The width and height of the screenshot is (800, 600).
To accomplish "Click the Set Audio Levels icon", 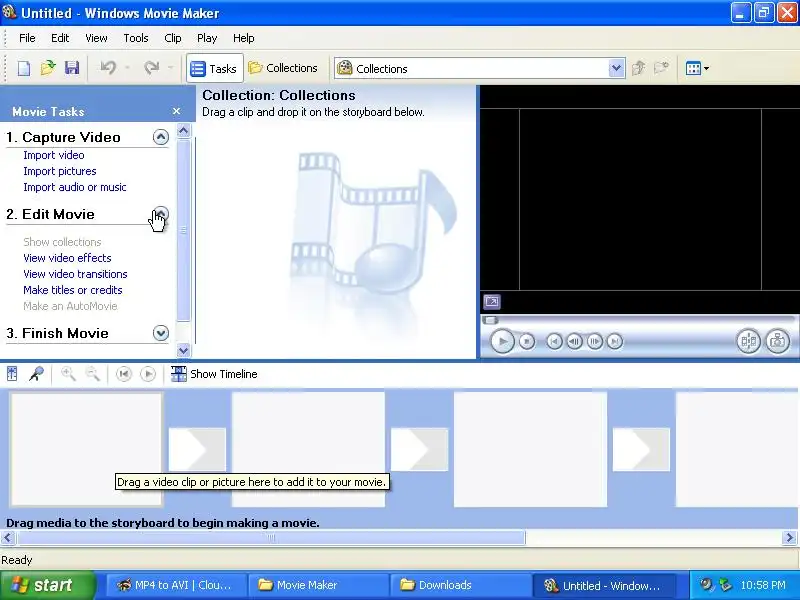I will [x=12, y=374].
